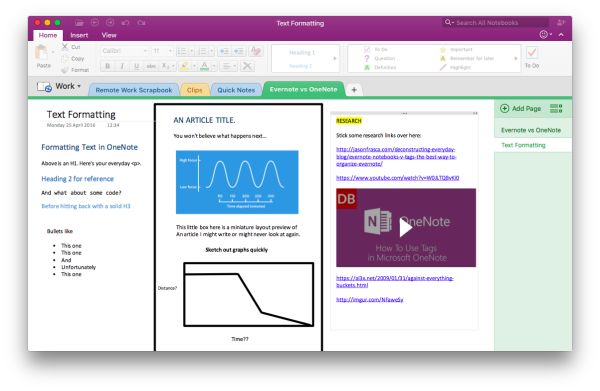Screen dimensions: 600x391
Task: Delete with the X icon in ribbon
Action: point(248,66)
